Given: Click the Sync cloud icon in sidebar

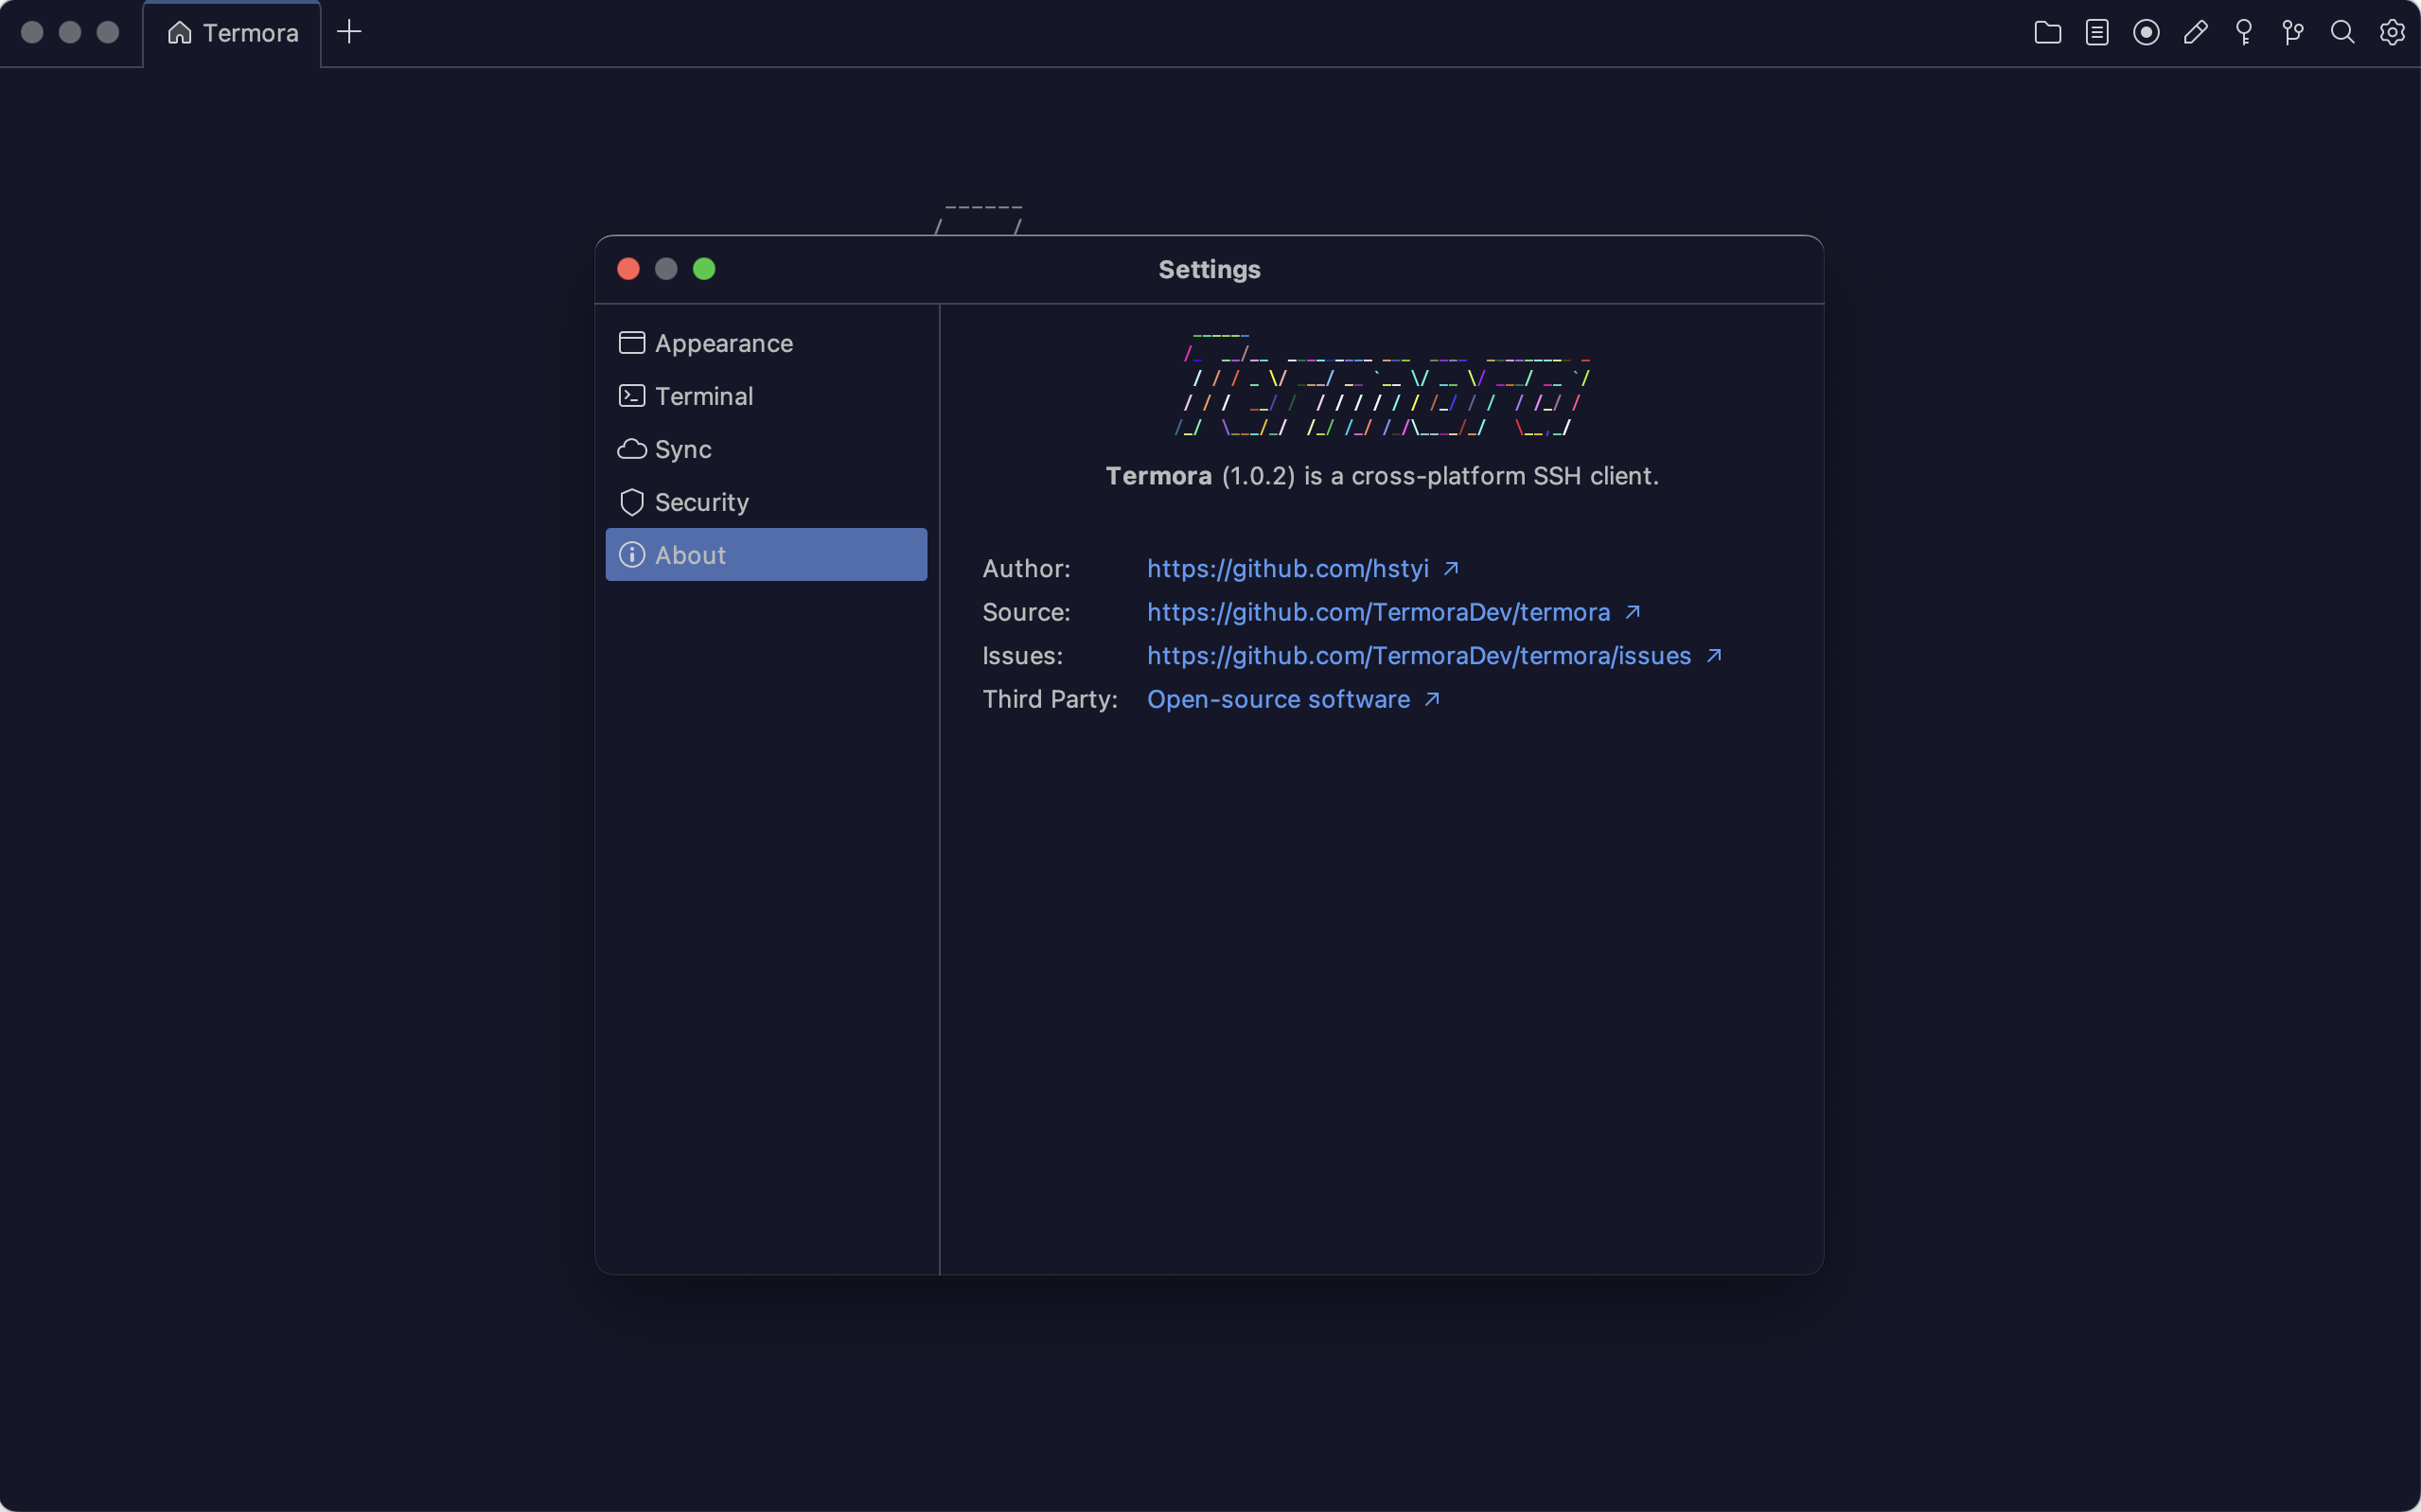Looking at the screenshot, I should 631,449.
